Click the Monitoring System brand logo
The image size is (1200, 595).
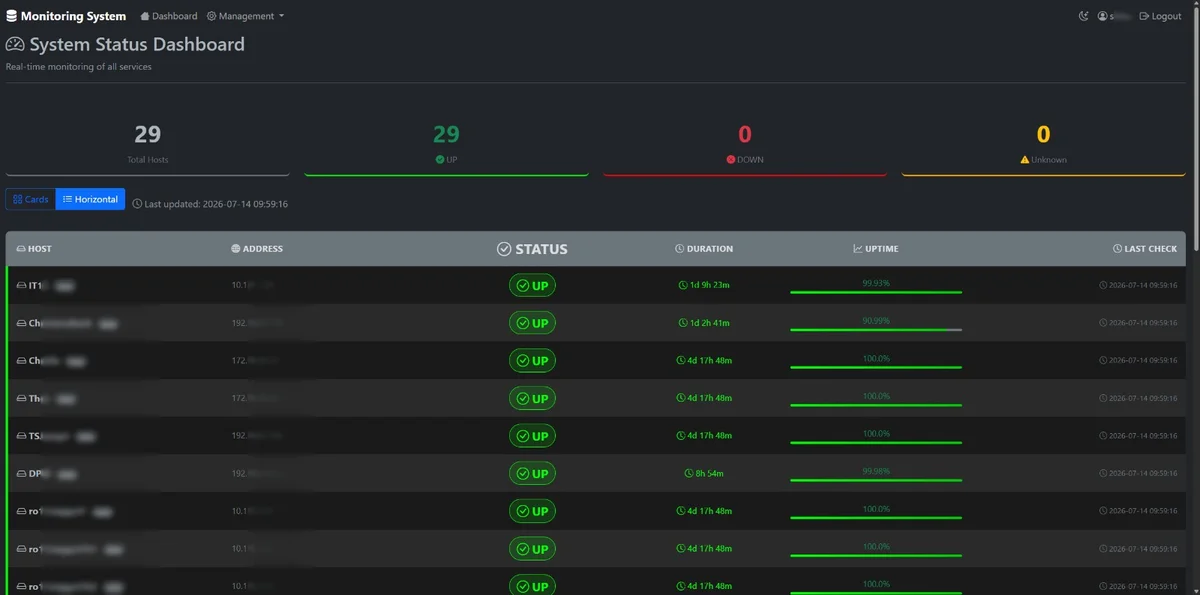coord(66,16)
